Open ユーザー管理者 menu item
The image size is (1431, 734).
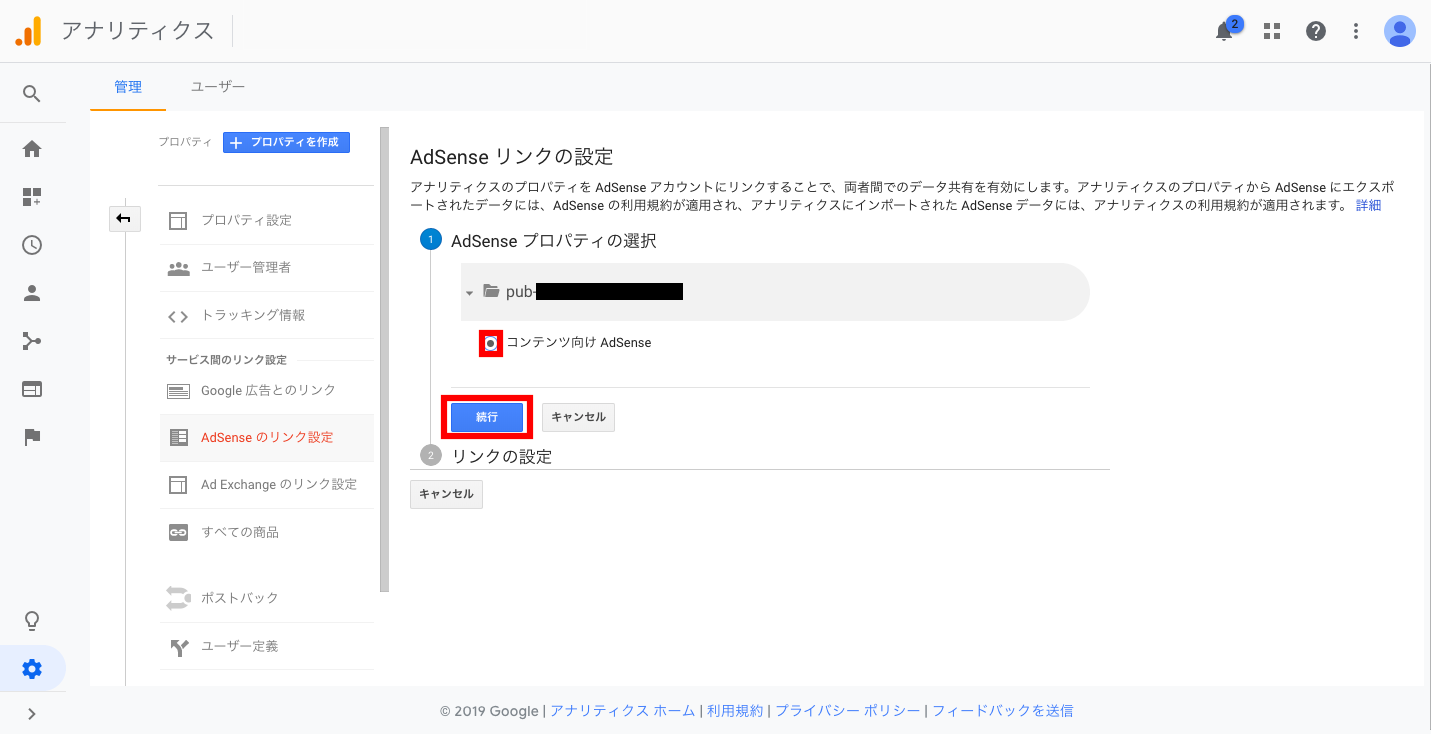pos(266,268)
